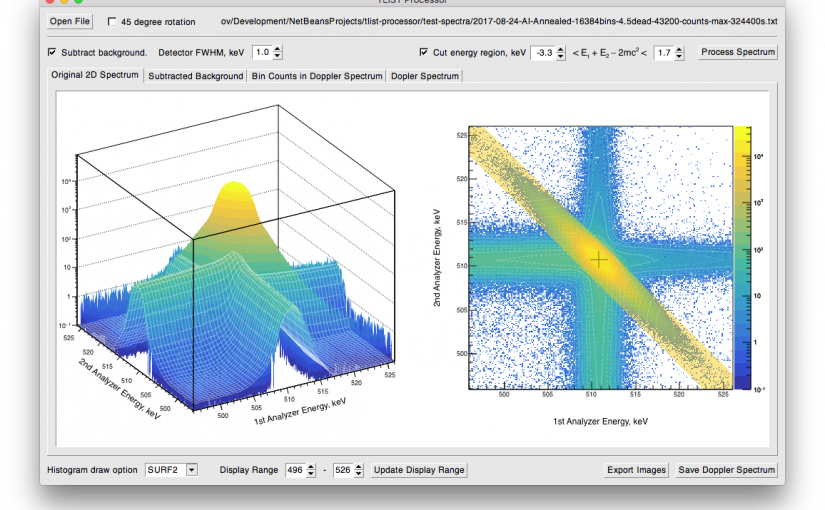This screenshot has height=510, width=825.
Task: Enable the 45 degree rotation checkbox
Action: click(x=112, y=22)
